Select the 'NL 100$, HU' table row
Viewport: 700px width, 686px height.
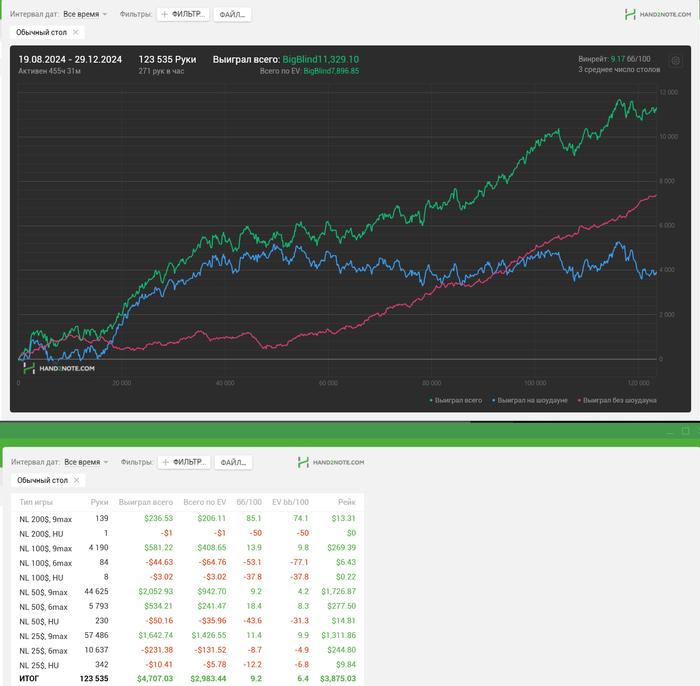point(188,577)
